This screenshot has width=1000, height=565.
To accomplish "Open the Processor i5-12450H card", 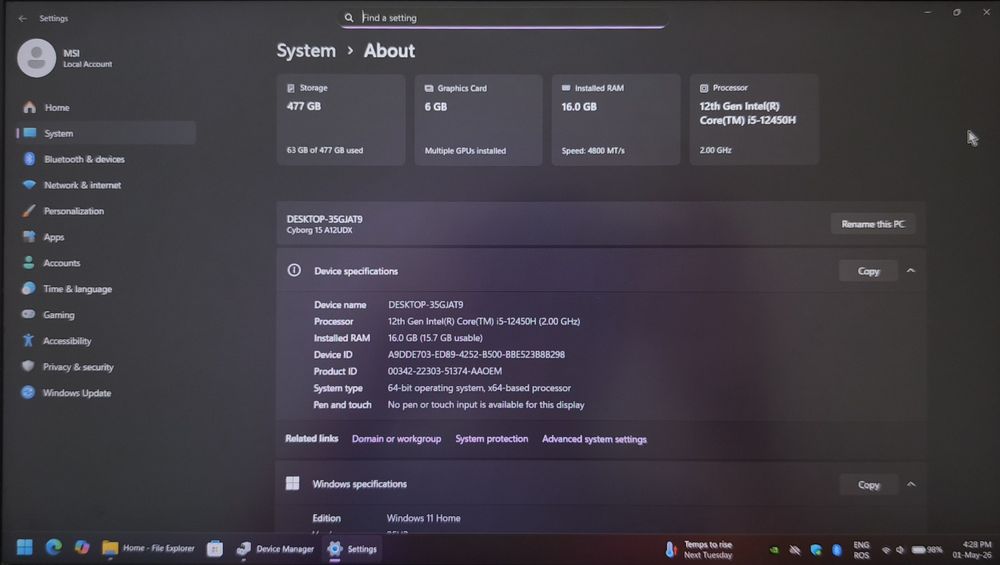I will click(x=754, y=120).
